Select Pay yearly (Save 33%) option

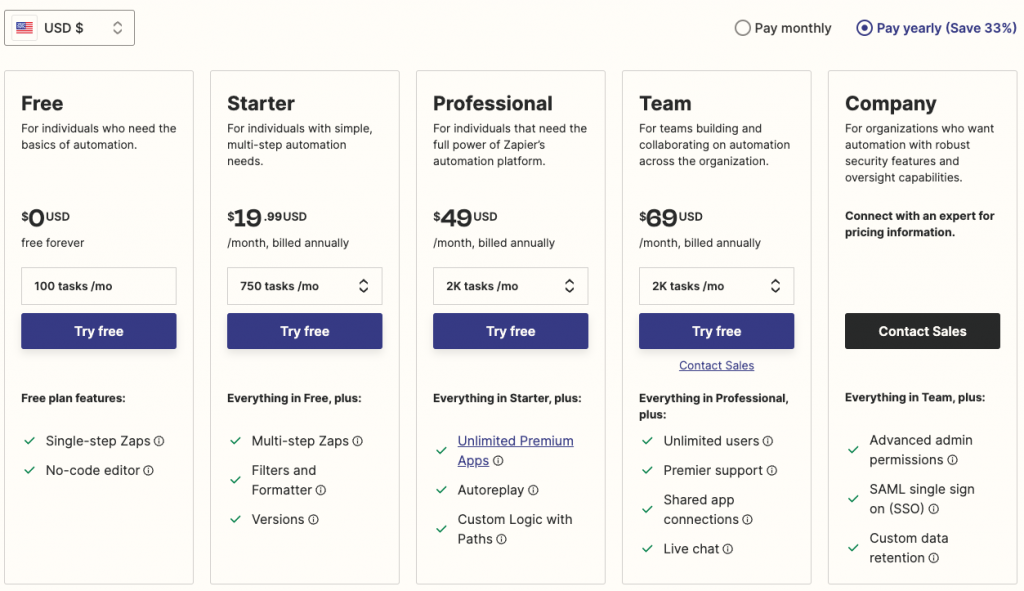coord(865,28)
